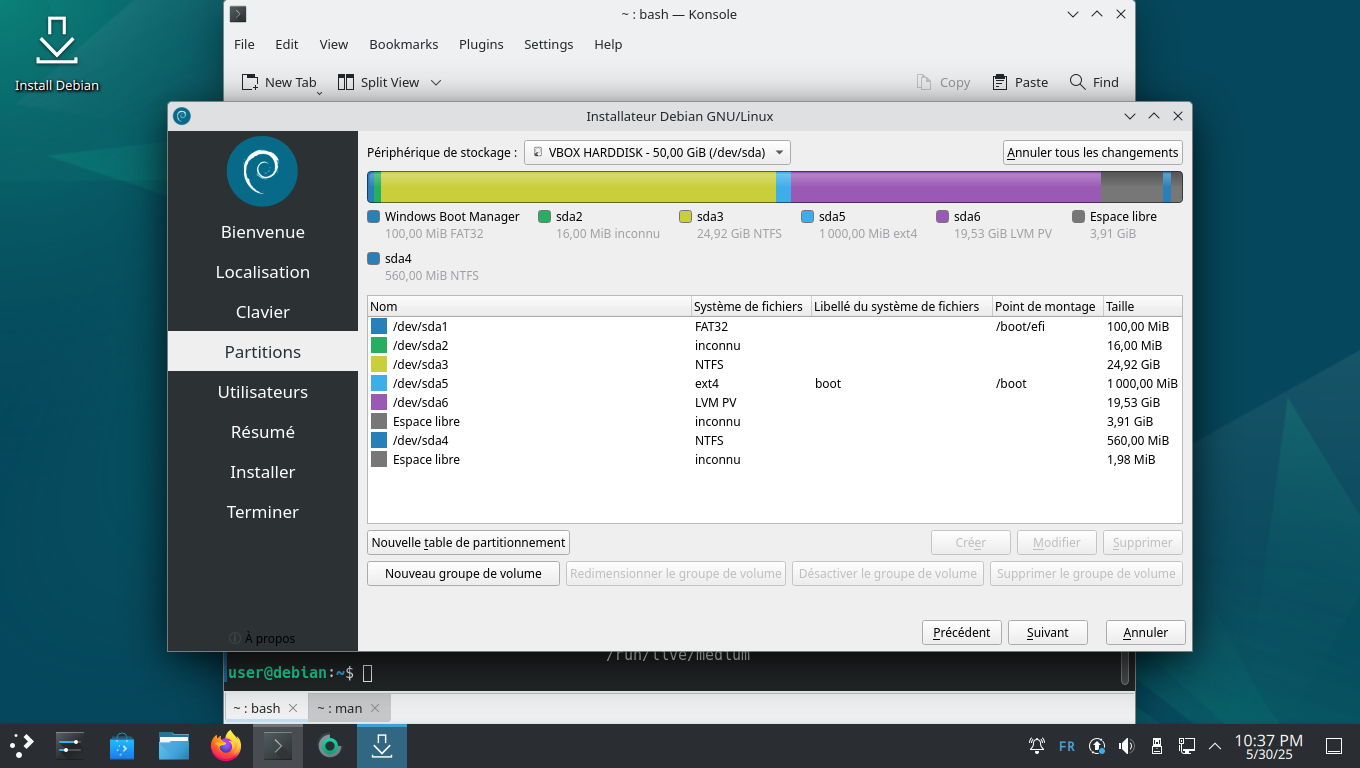This screenshot has height=768, width=1360.
Task: Launch Firefox from the taskbar
Action: click(226, 745)
